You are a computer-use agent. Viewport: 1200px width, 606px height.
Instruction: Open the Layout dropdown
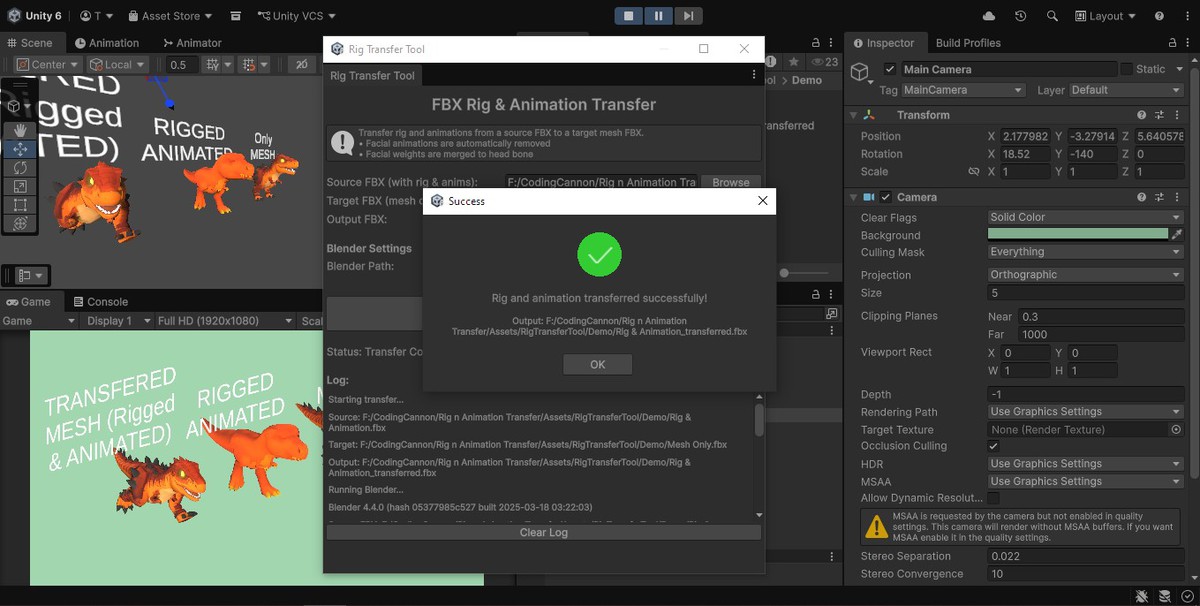pos(1105,16)
